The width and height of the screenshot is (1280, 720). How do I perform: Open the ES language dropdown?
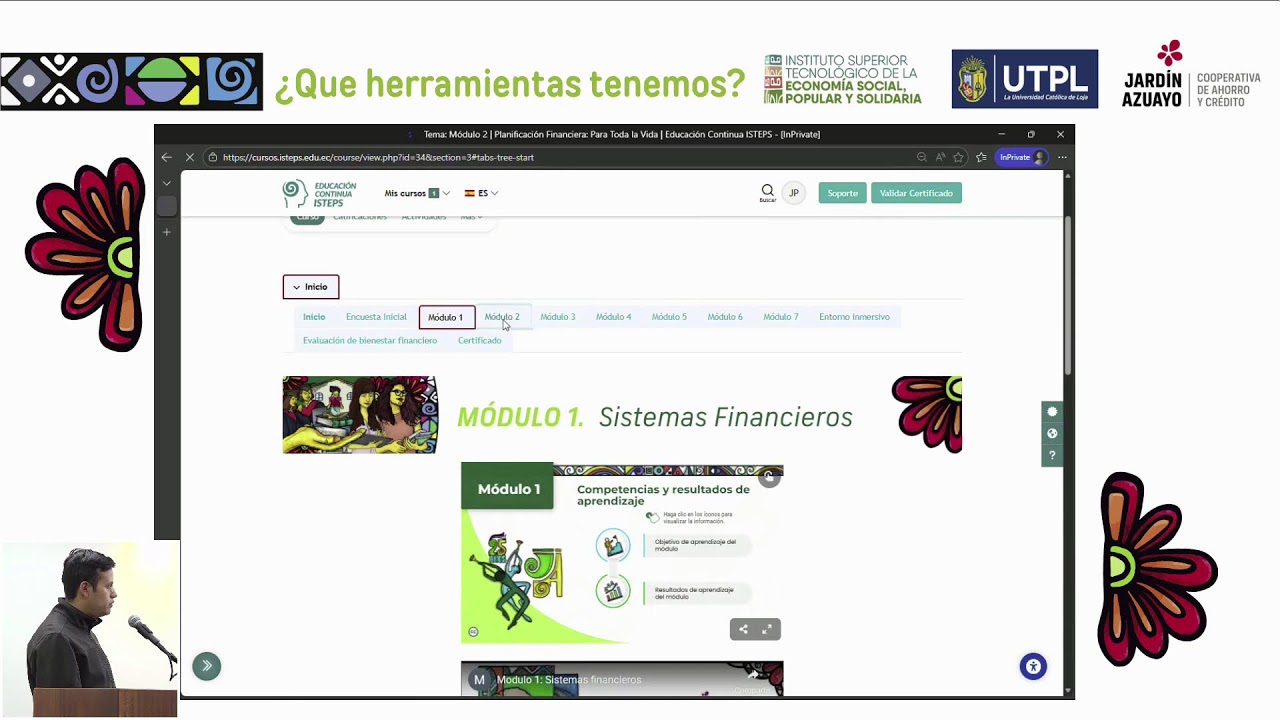[x=481, y=193]
